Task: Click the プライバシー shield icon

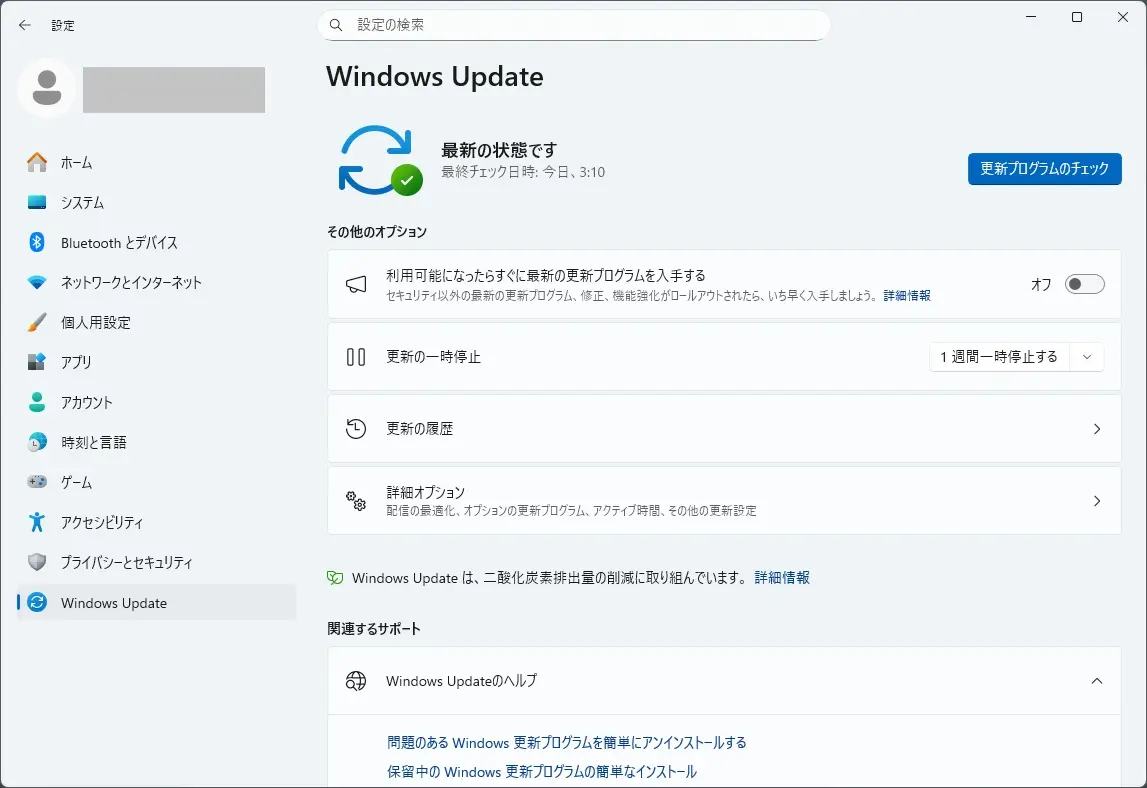Action: point(37,562)
